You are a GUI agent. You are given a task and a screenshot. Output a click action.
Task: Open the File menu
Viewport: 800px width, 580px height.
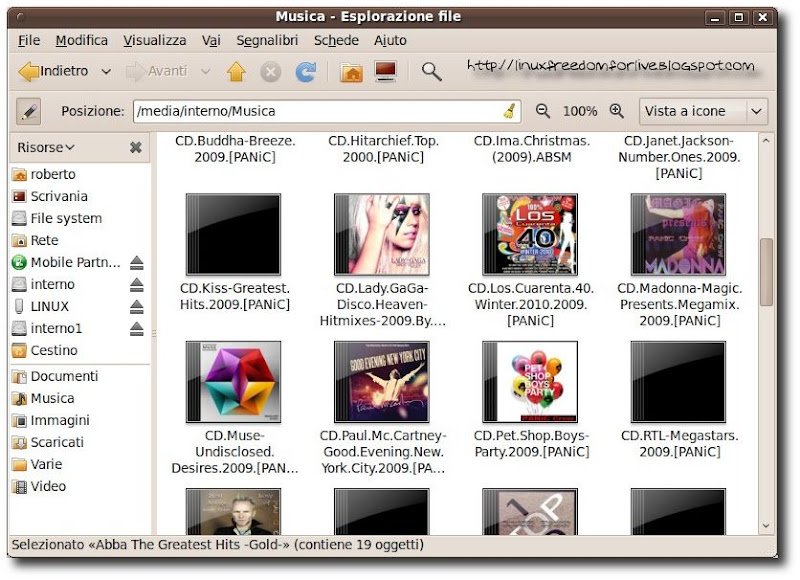click(x=29, y=40)
